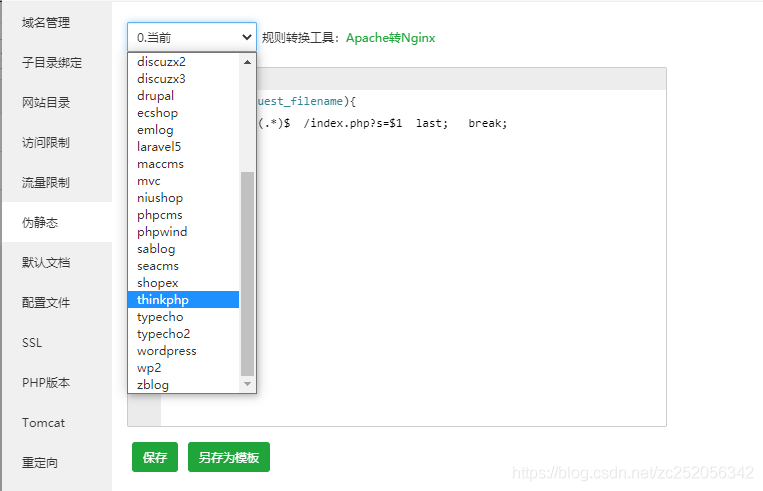
Task: Choose discuzx2 from the template list
Action: (x=183, y=62)
